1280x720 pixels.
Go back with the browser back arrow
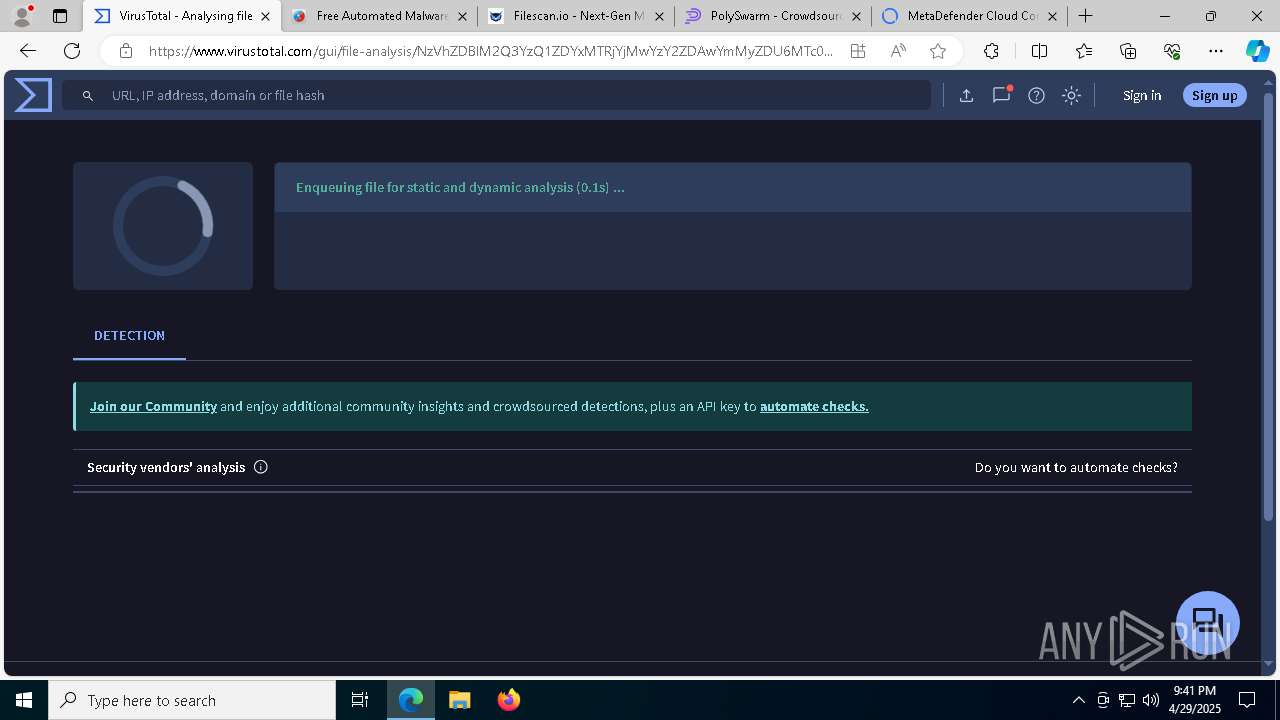28,51
